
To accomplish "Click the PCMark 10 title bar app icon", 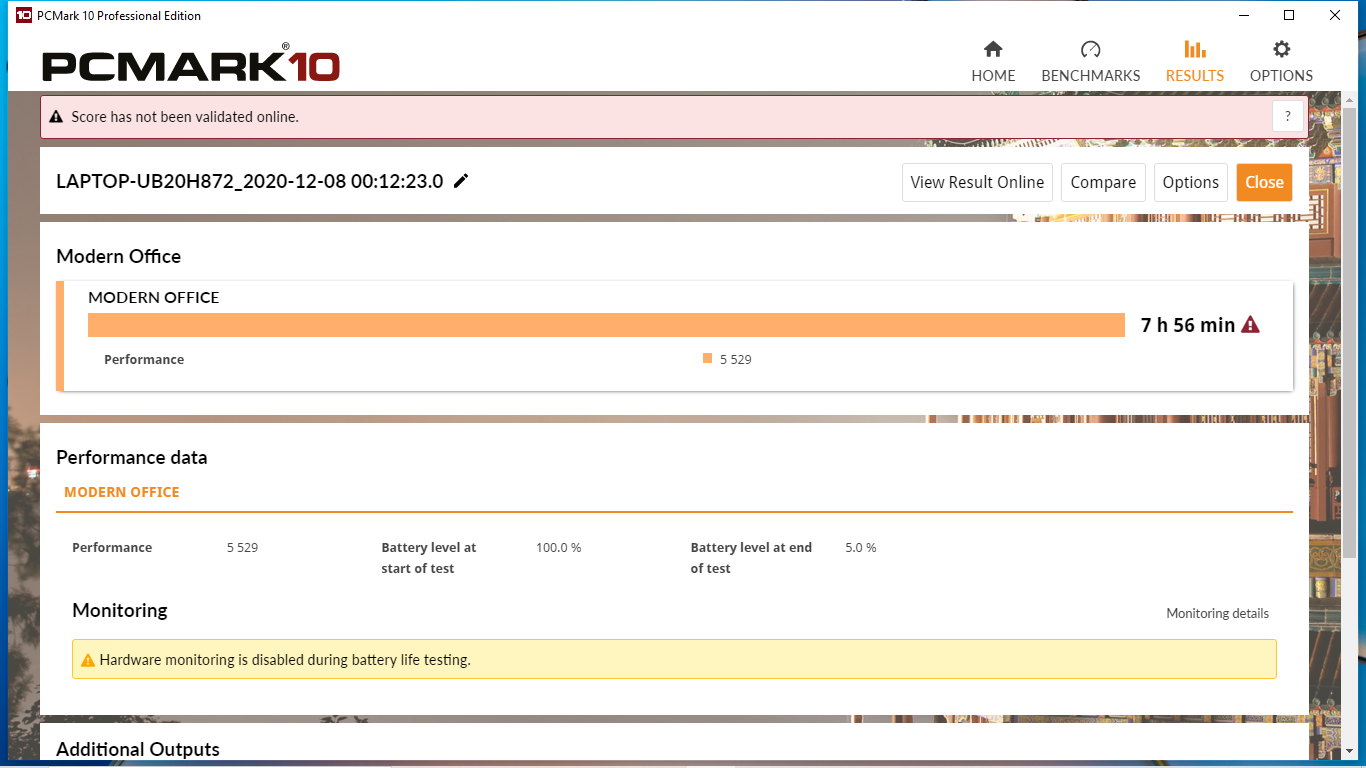I will [23, 15].
